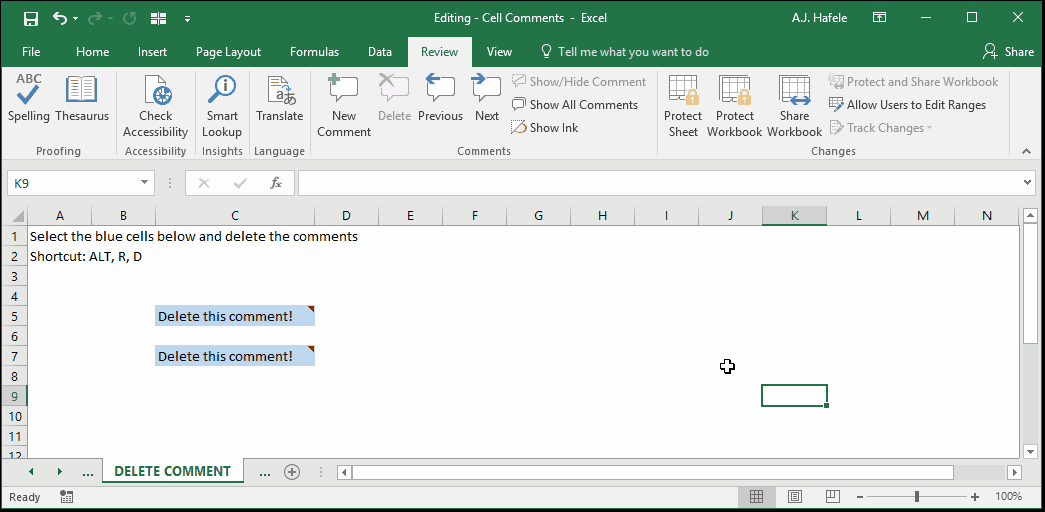Click the vertical scrollbar up arrow
The width and height of the screenshot is (1045, 512).
pyautogui.click(x=1030, y=216)
